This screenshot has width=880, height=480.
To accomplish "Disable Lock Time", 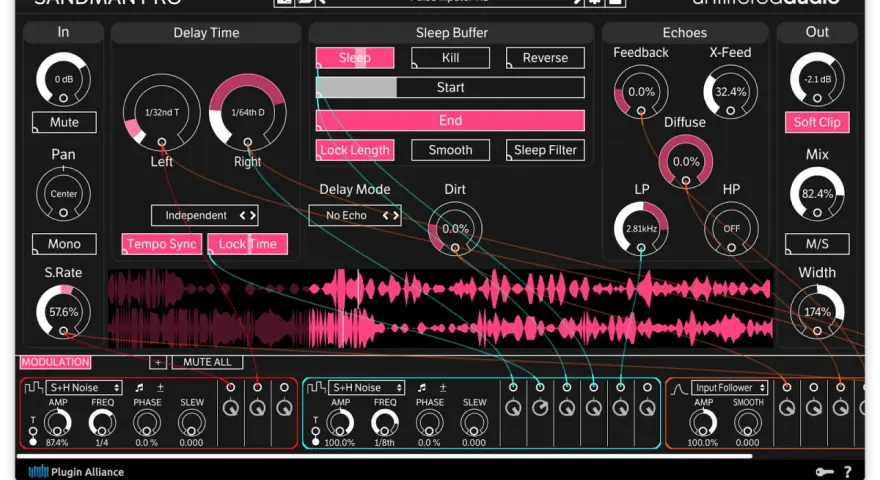I will click(x=248, y=244).
